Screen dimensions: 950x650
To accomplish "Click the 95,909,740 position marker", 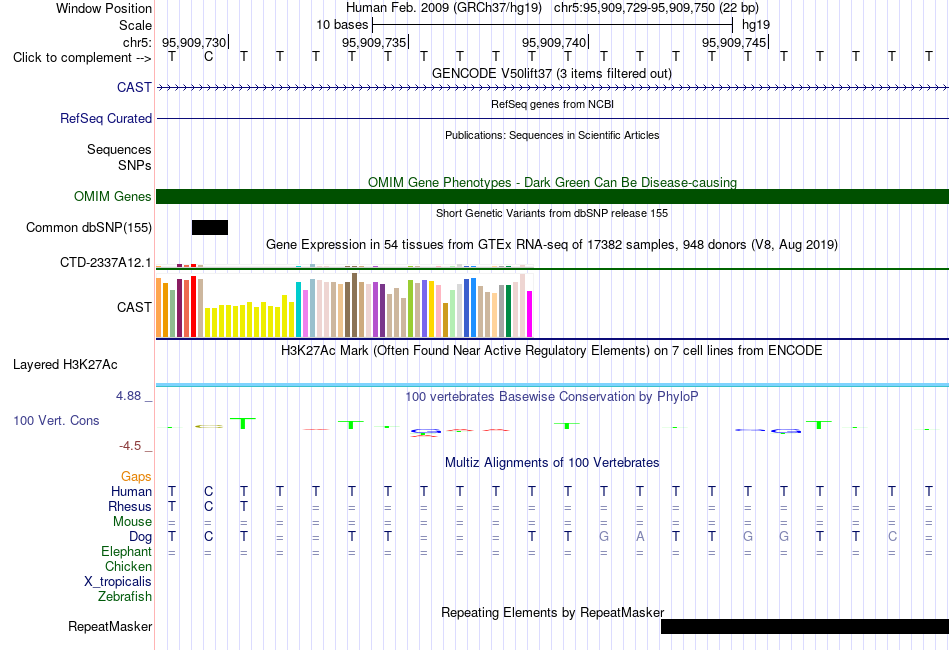I will 554,42.
